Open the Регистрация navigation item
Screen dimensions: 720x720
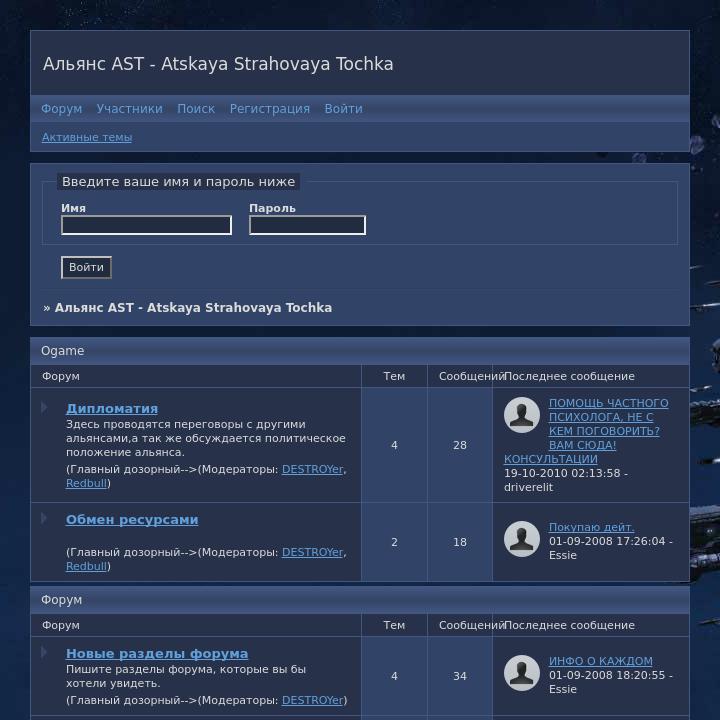click(x=270, y=109)
